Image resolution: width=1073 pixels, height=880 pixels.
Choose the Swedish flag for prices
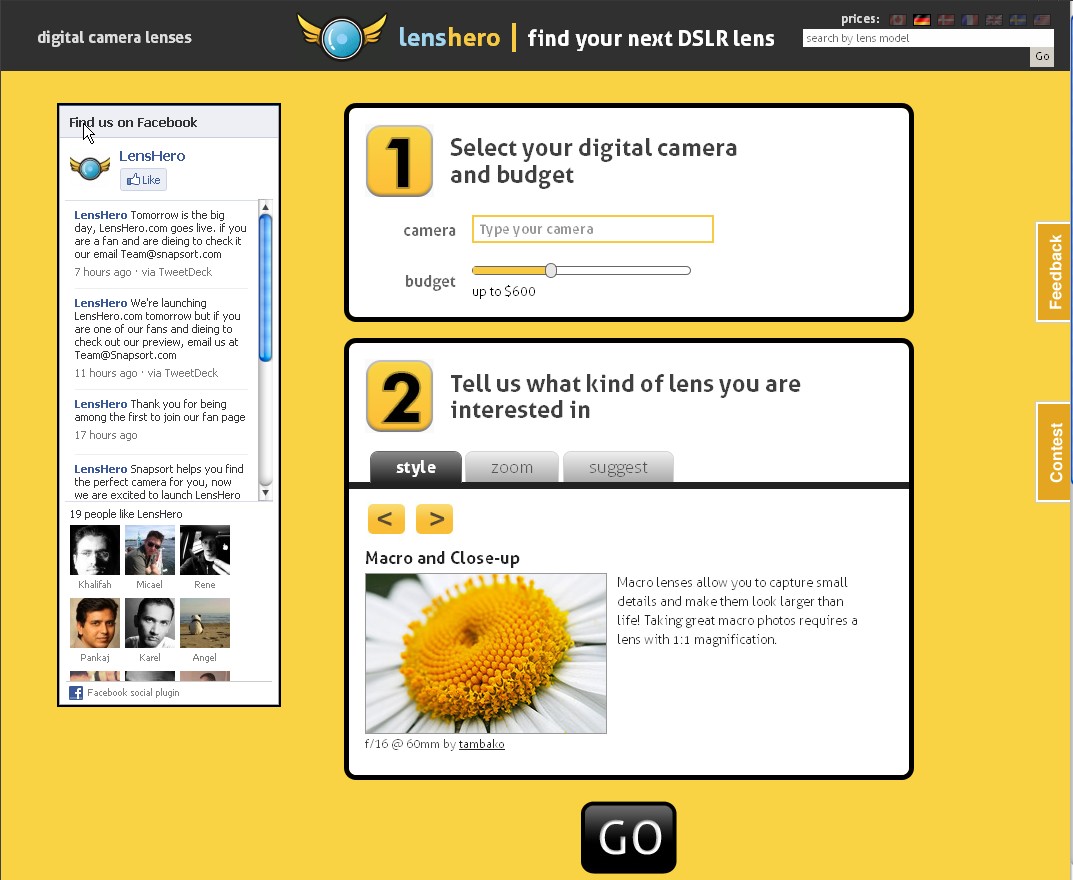point(1018,20)
